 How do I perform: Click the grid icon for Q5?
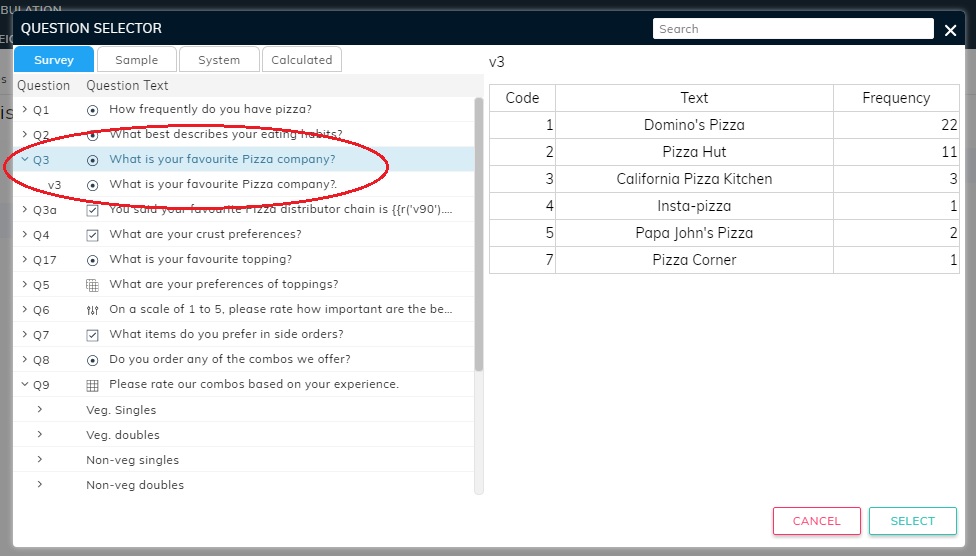(92, 285)
